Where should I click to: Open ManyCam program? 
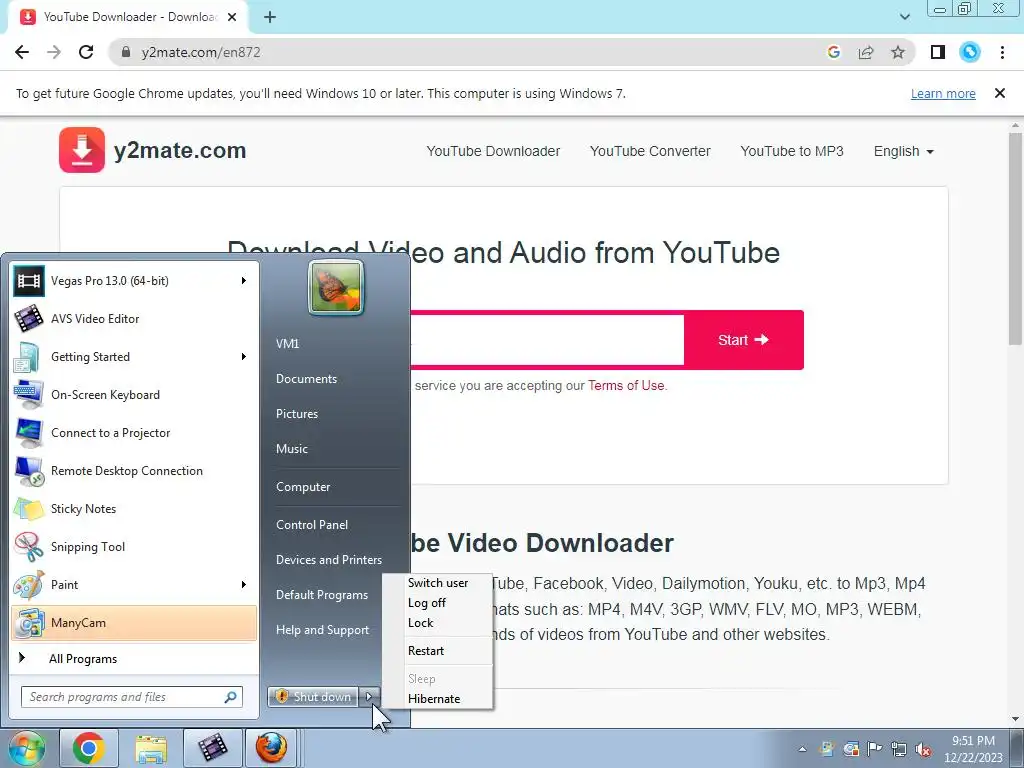134,622
